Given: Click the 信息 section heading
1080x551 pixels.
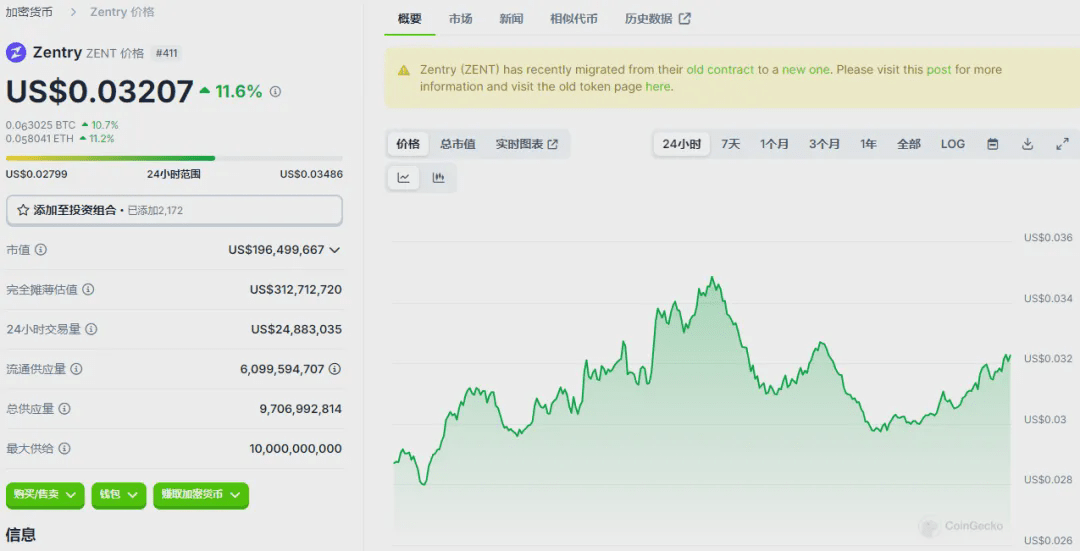Looking at the screenshot, I should [x=21, y=534].
